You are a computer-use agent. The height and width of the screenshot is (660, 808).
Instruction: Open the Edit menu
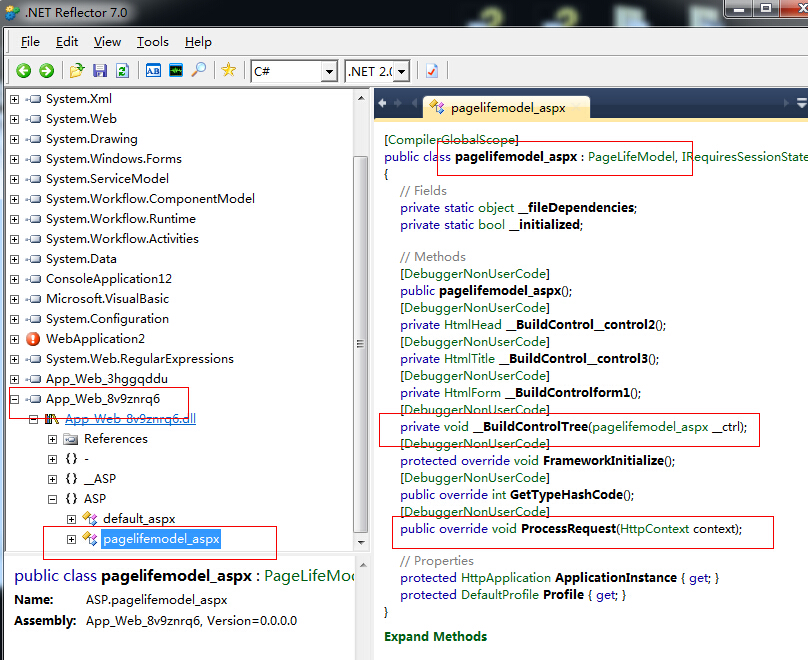coord(67,42)
